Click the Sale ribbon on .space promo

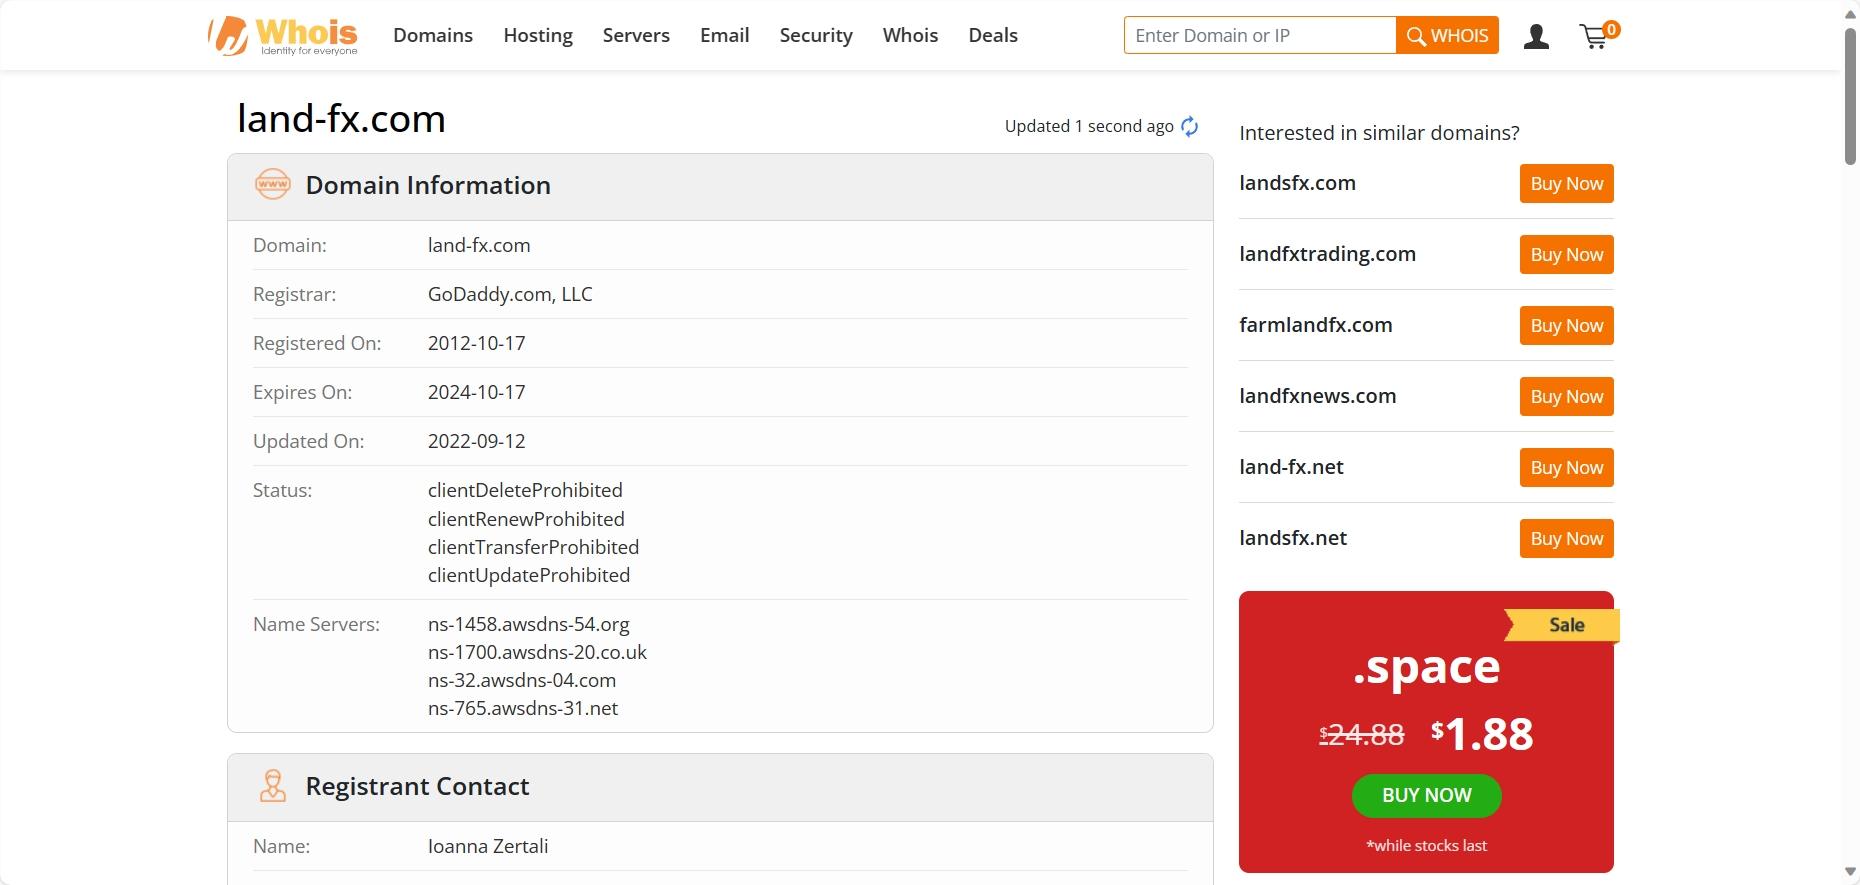tap(1562, 625)
